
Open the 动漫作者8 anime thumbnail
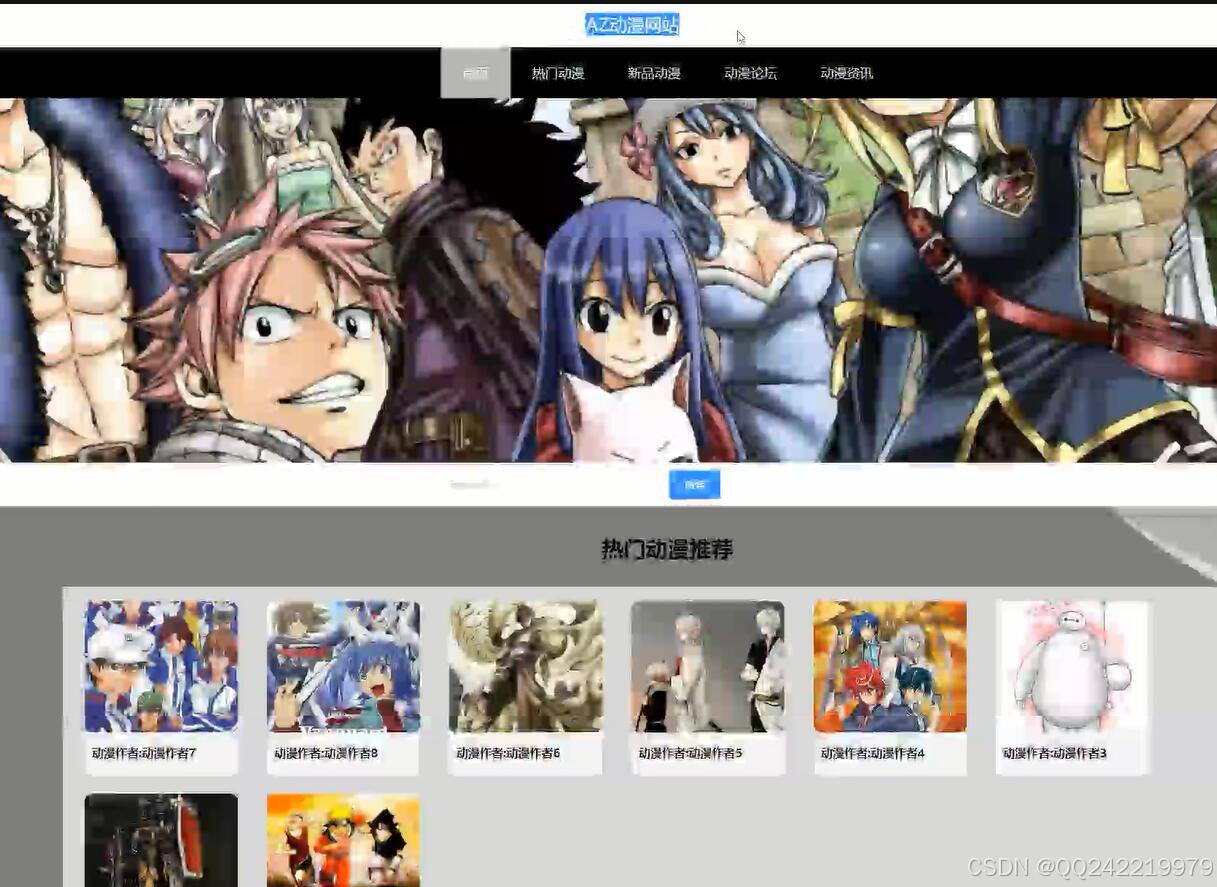(343, 666)
